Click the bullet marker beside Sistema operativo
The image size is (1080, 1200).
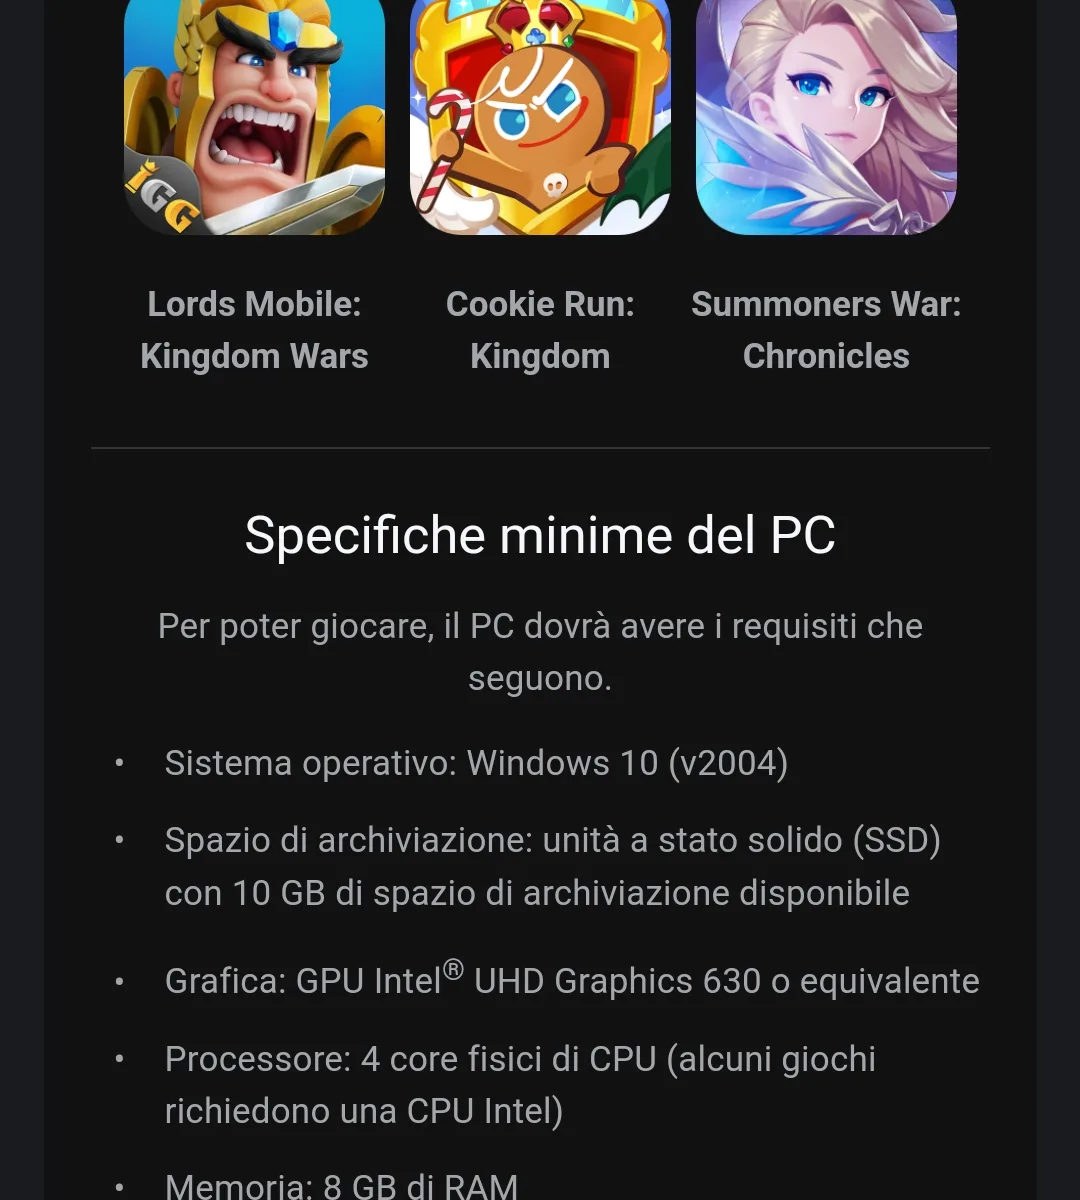point(119,763)
